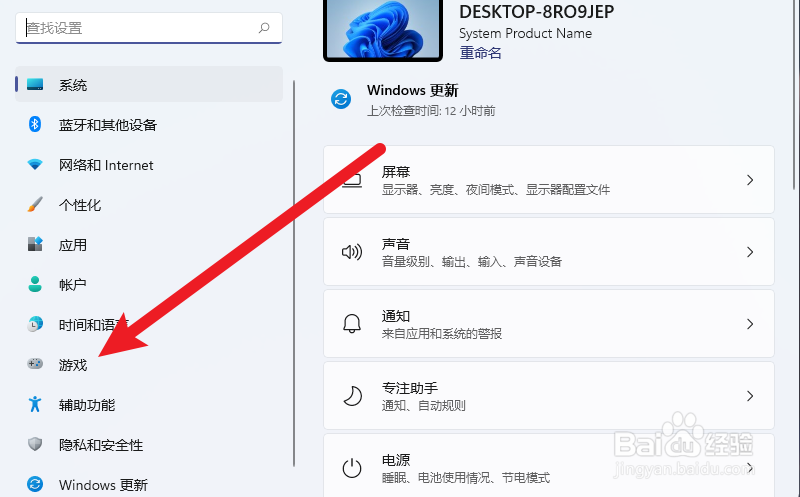This screenshot has height=497, width=800.
Task: Expand the 屏幕 card chevron
Action: [750, 180]
